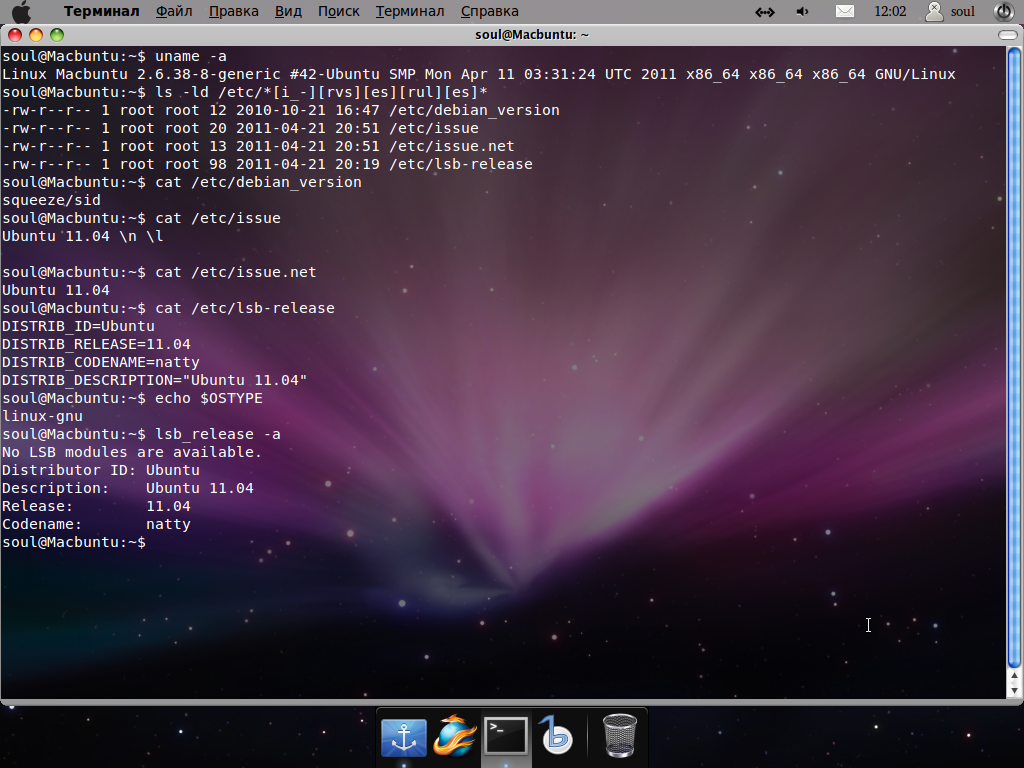This screenshot has height=768, width=1024.
Task: Click the squeeze/sid output text
Action: point(52,200)
